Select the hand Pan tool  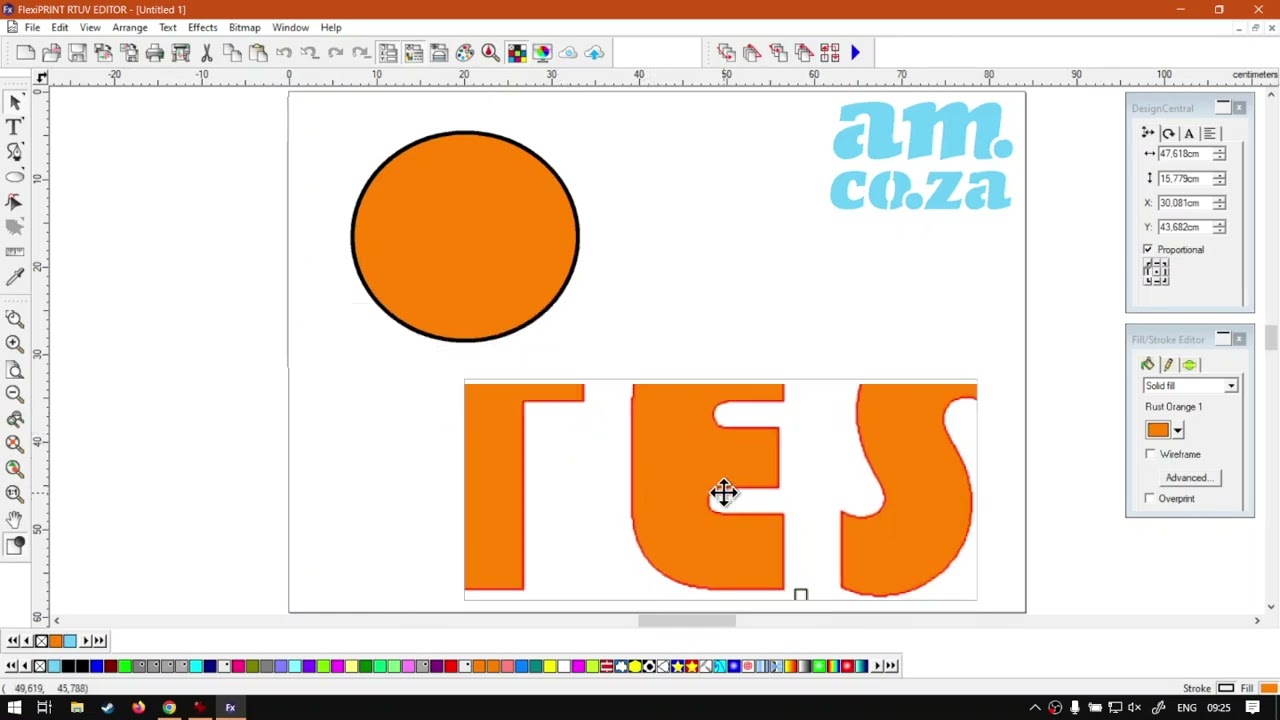click(x=15, y=519)
